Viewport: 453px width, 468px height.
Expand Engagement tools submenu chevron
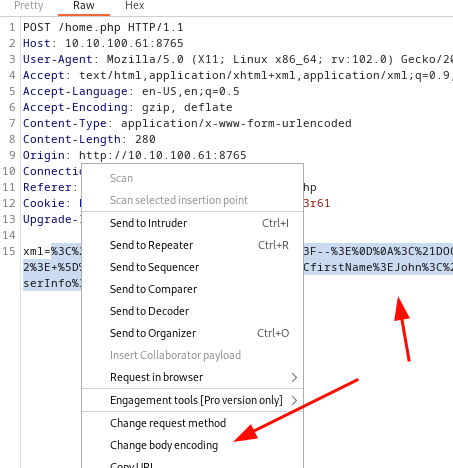coord(294,400)
